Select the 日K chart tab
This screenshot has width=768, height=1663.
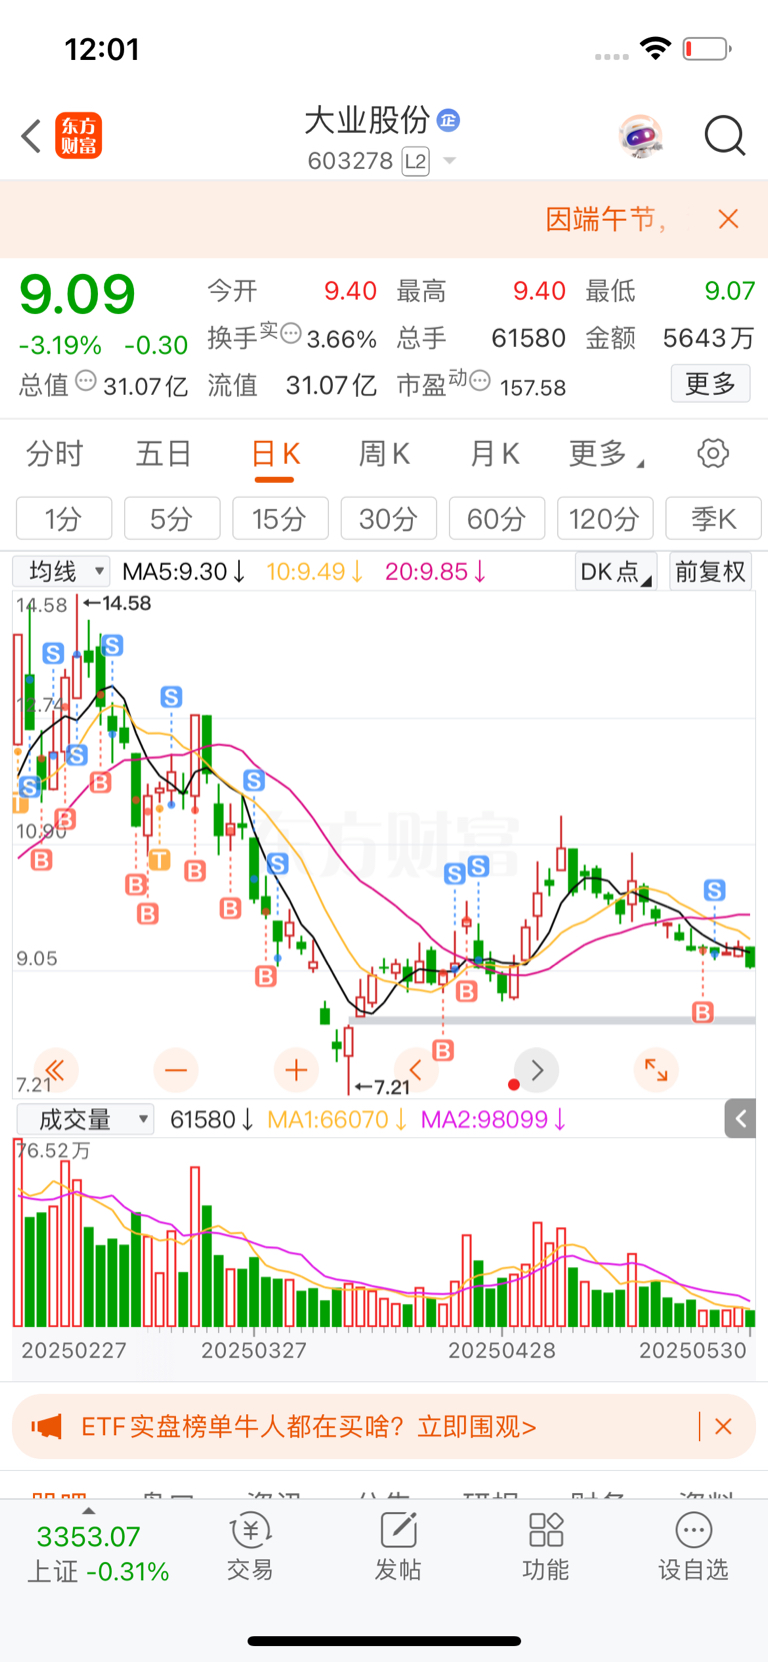coord(274,455)
